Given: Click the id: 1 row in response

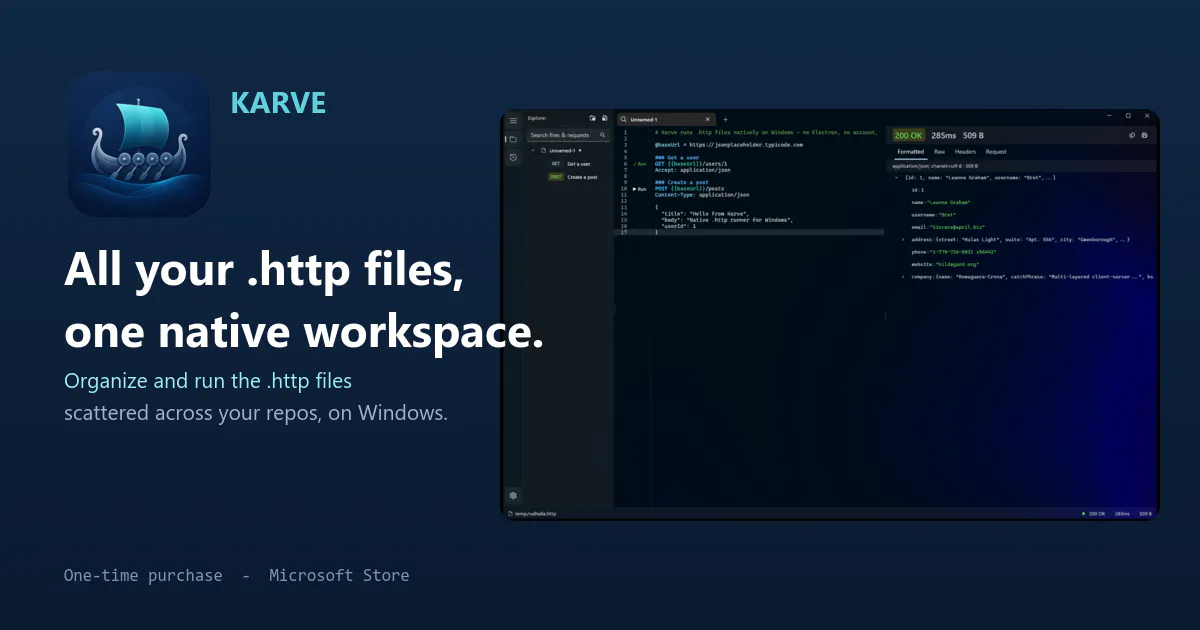Looking at the screenshot, I should point(918,189).
